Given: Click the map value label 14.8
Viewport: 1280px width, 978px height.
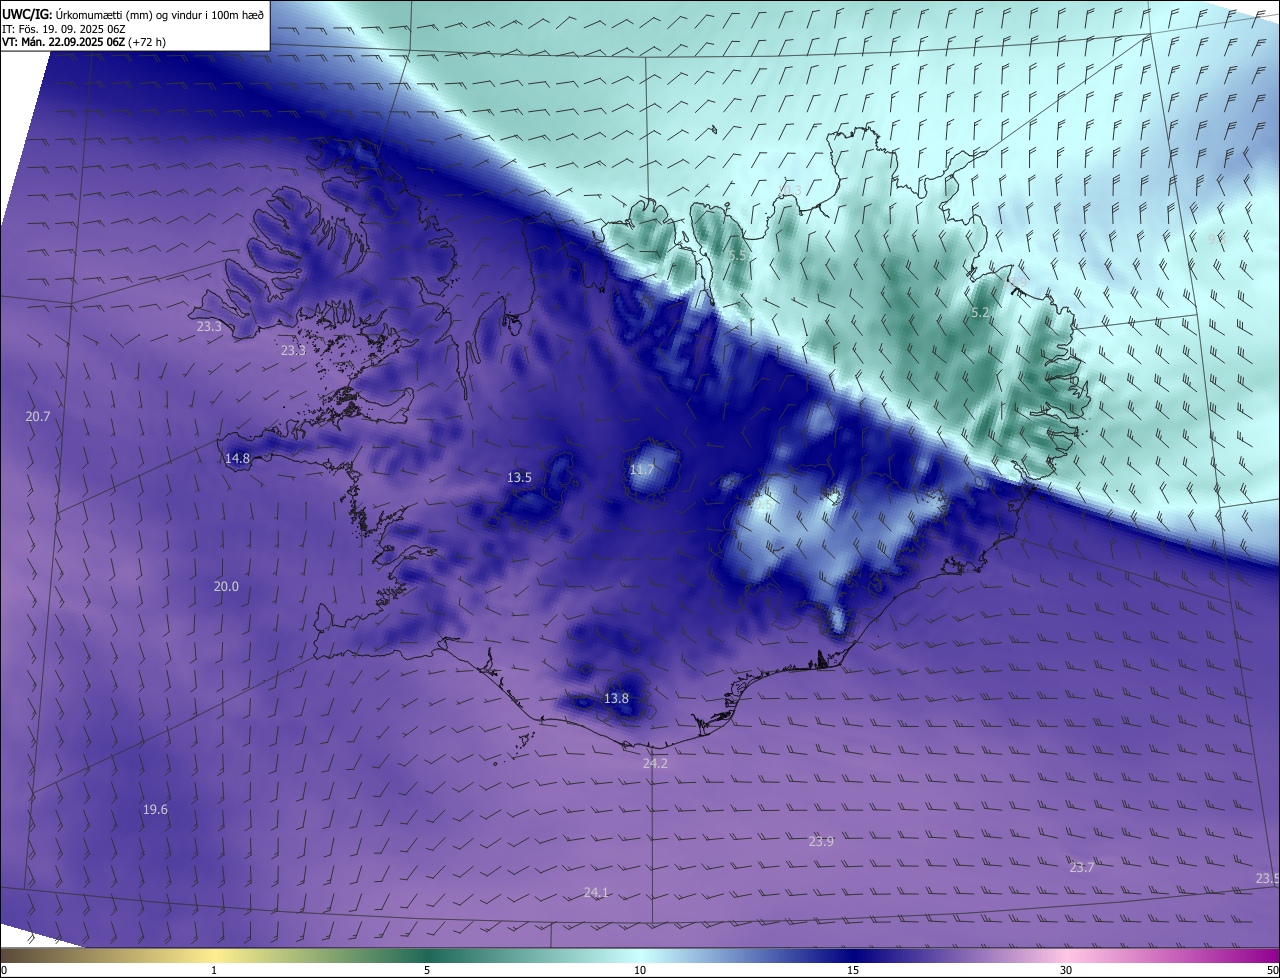Looking at the screenshot, I should pyautogui.click(x=238, y=458).
